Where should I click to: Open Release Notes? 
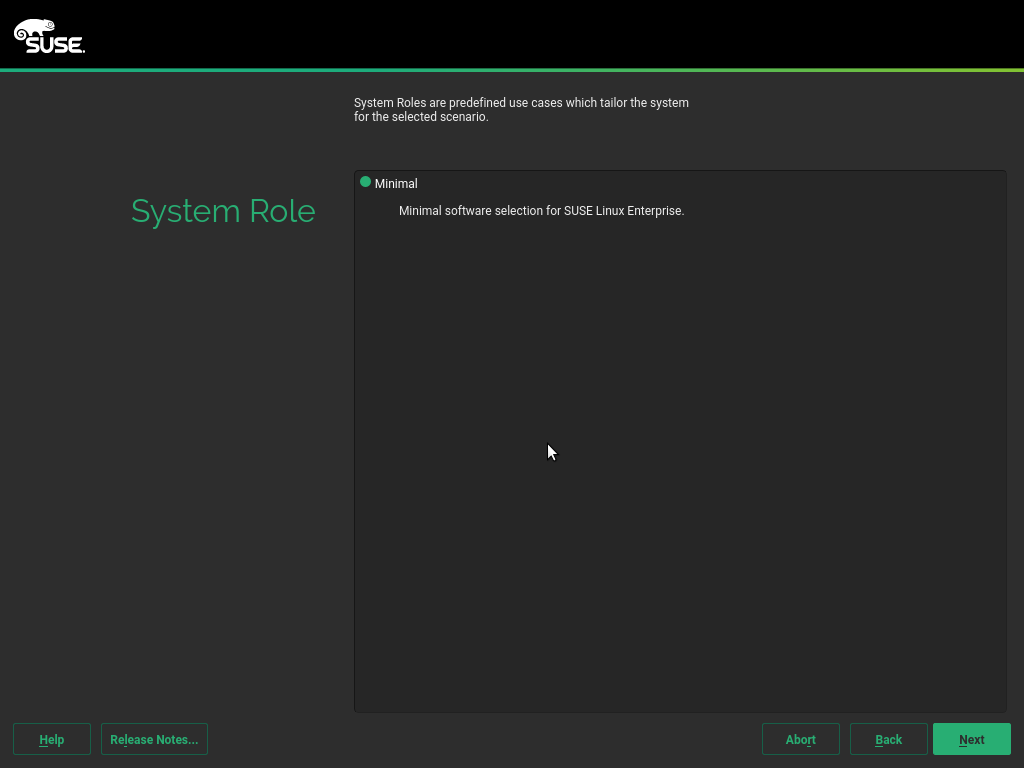click(x=154, y=739)
